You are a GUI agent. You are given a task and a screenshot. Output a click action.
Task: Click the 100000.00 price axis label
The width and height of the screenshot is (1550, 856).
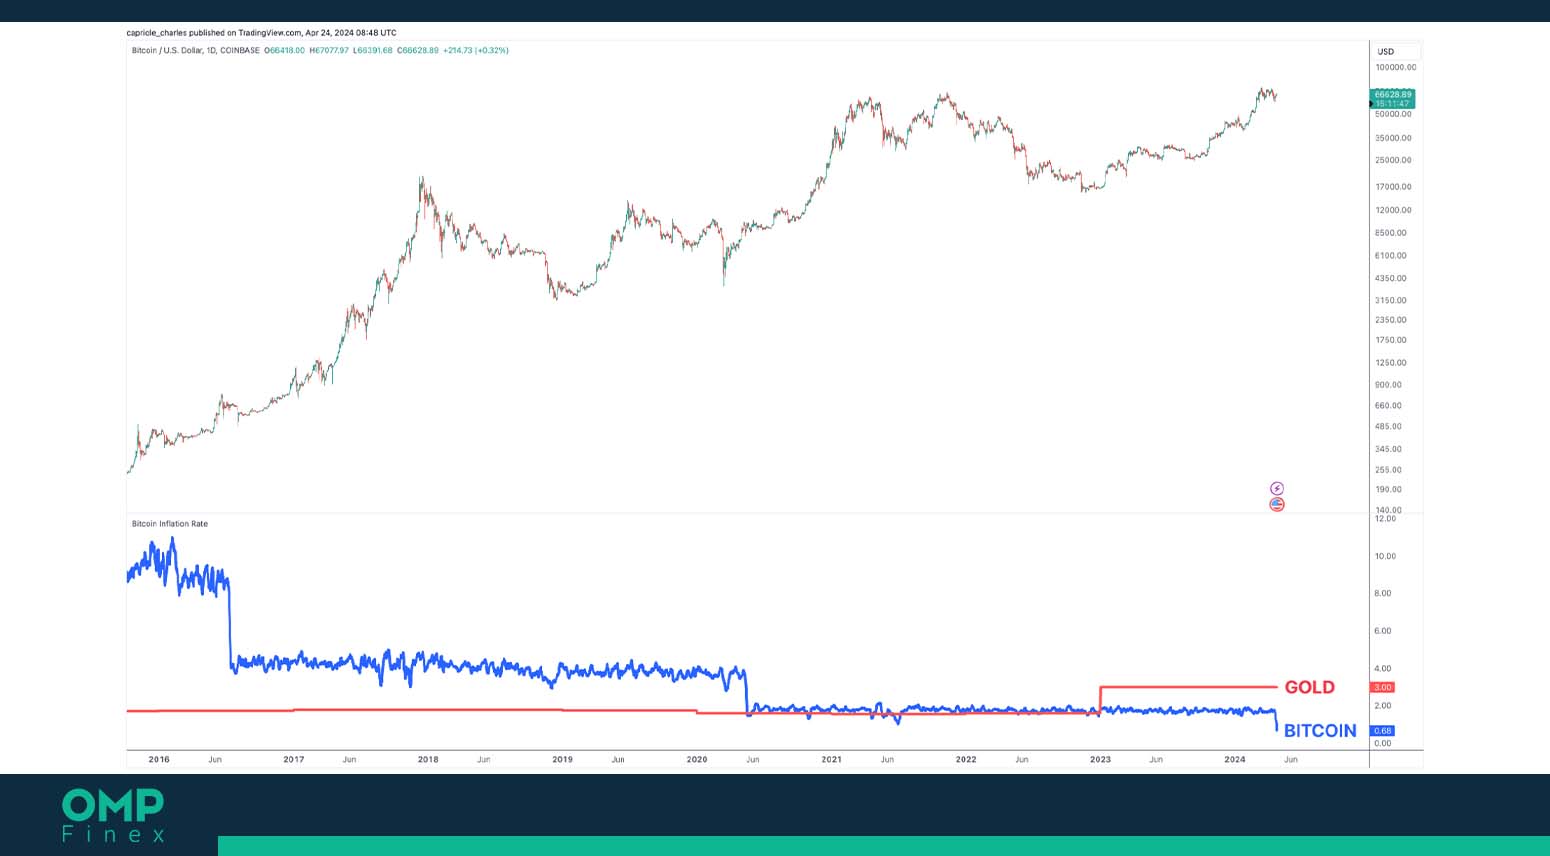pyautogui.click(x=1396, y=68)
